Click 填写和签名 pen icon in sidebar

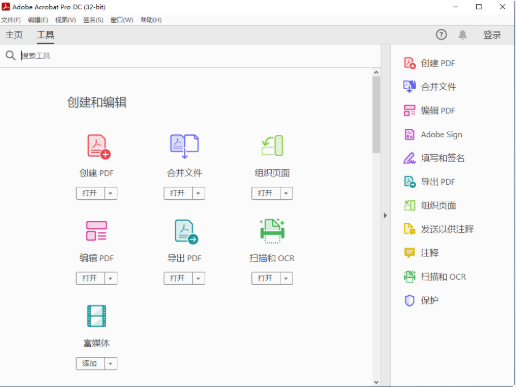tap(409, 158)
